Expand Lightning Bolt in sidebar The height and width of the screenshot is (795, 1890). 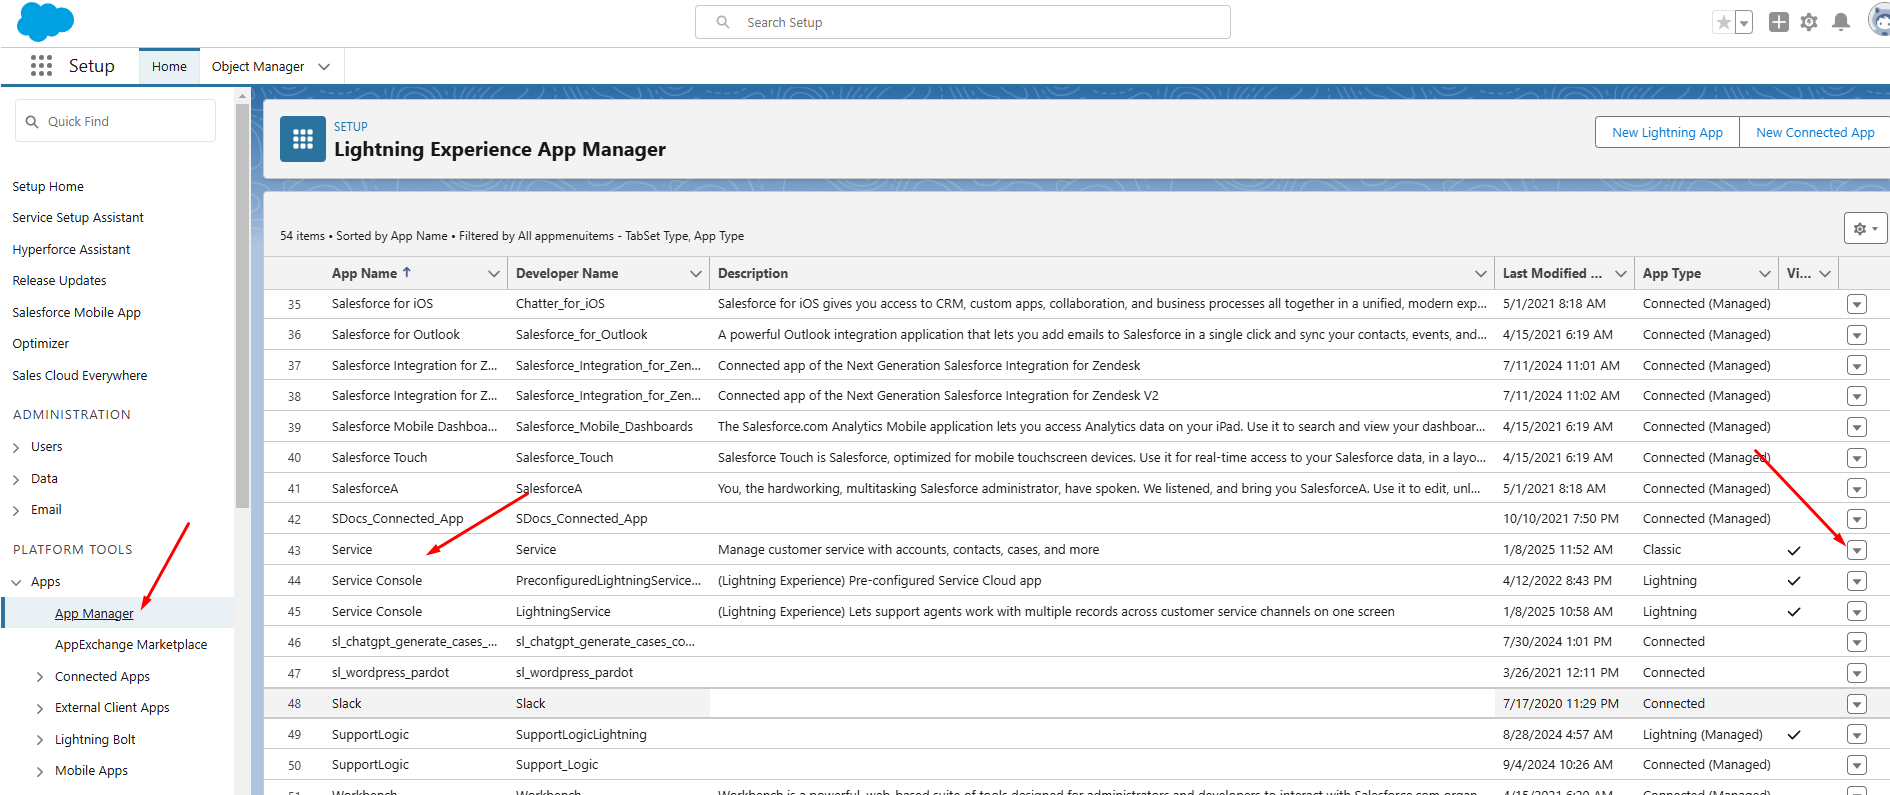pyautogui.click(x=40, y=740)
